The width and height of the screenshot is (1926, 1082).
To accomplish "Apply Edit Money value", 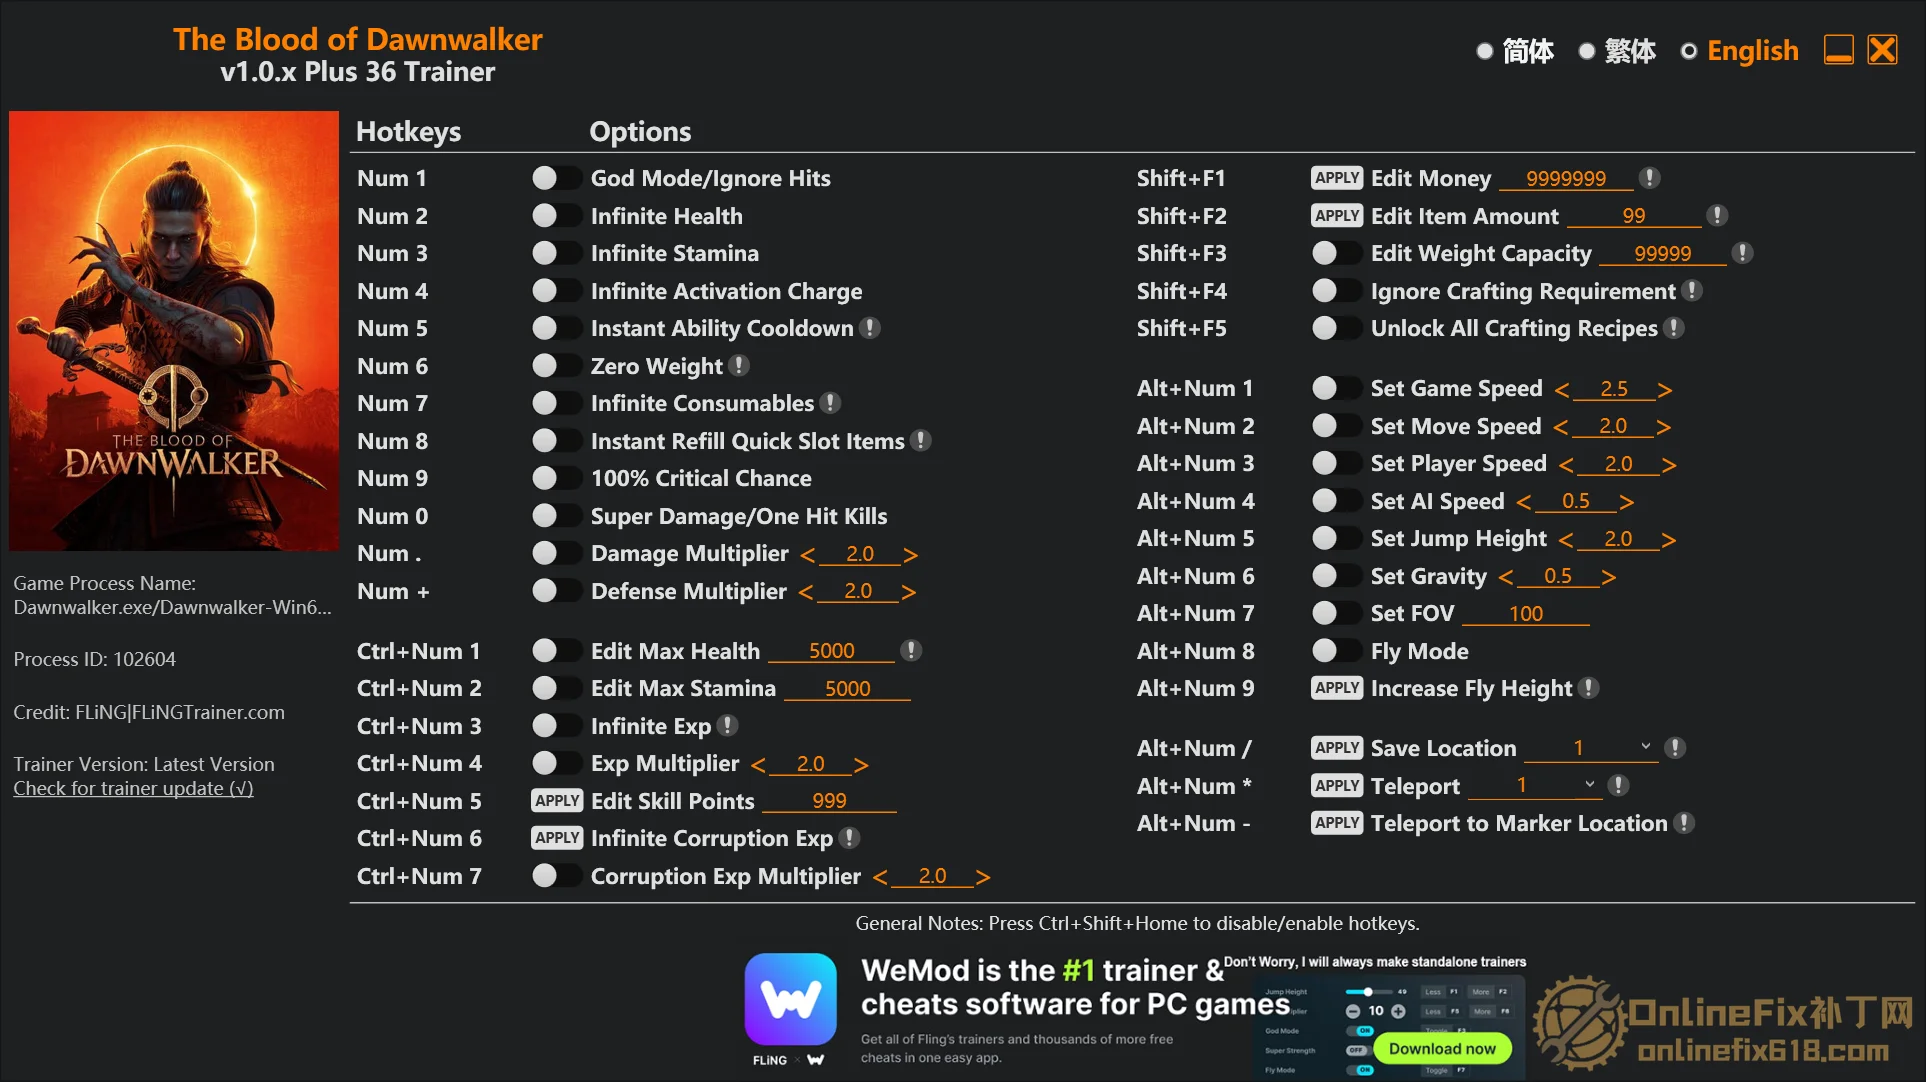I will (x=1337, y=178).
